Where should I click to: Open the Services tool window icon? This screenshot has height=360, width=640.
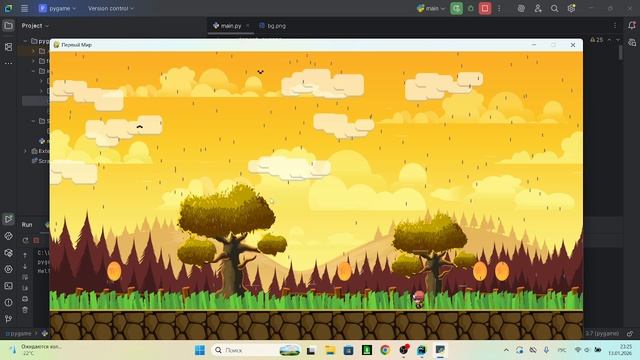8,269
